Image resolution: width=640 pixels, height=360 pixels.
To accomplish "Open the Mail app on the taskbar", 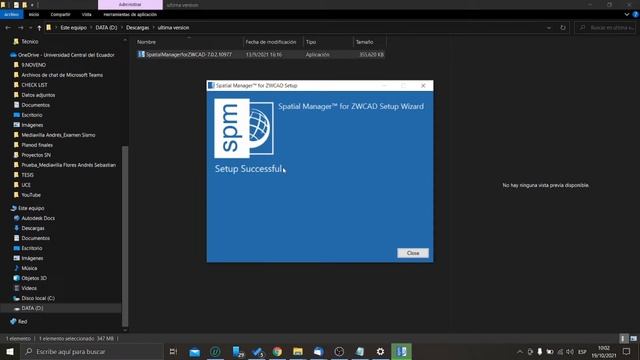I will [x=195, y=351].
